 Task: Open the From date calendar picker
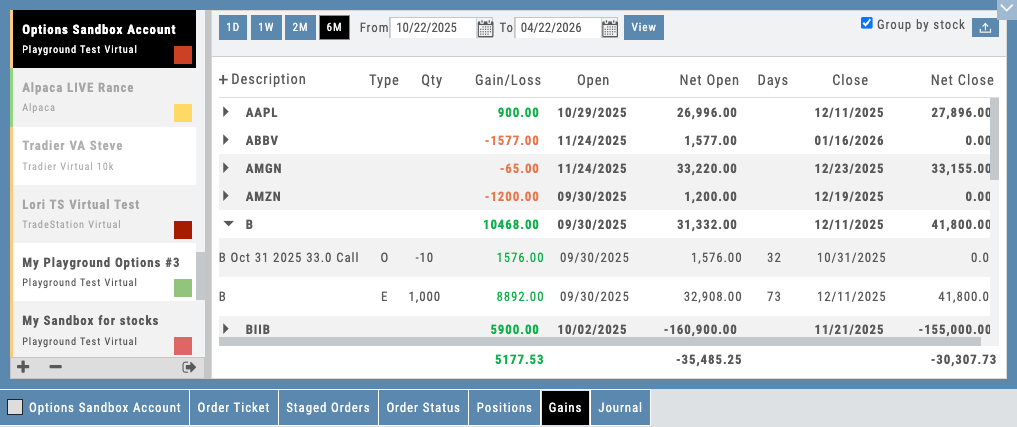(485, 28)
